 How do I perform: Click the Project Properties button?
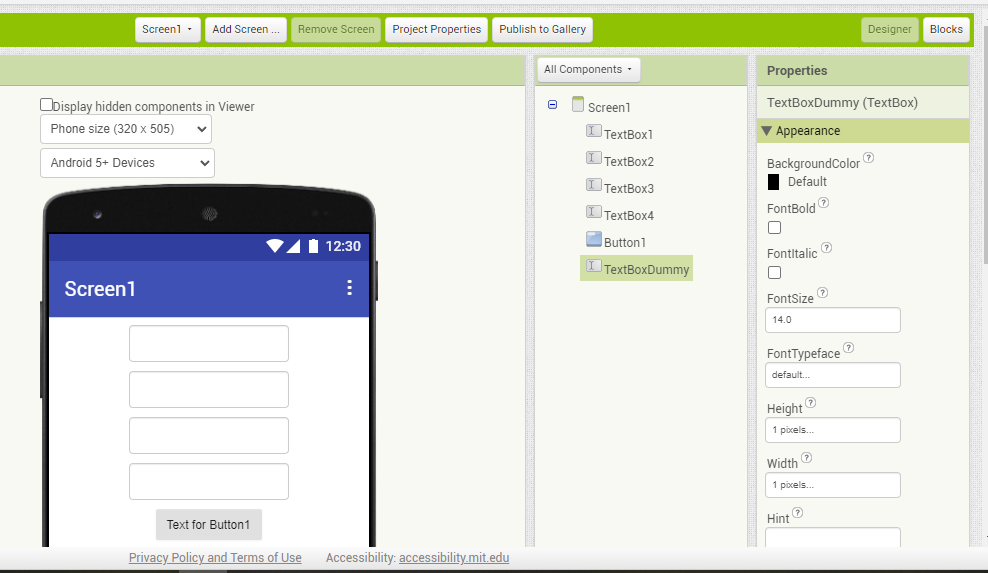click(436, 30)
